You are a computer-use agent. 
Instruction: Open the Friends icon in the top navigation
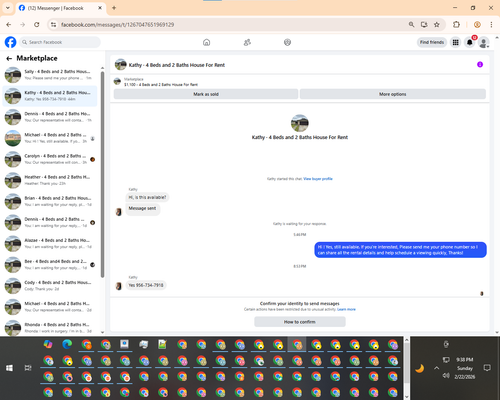click(x=247, y=42)
